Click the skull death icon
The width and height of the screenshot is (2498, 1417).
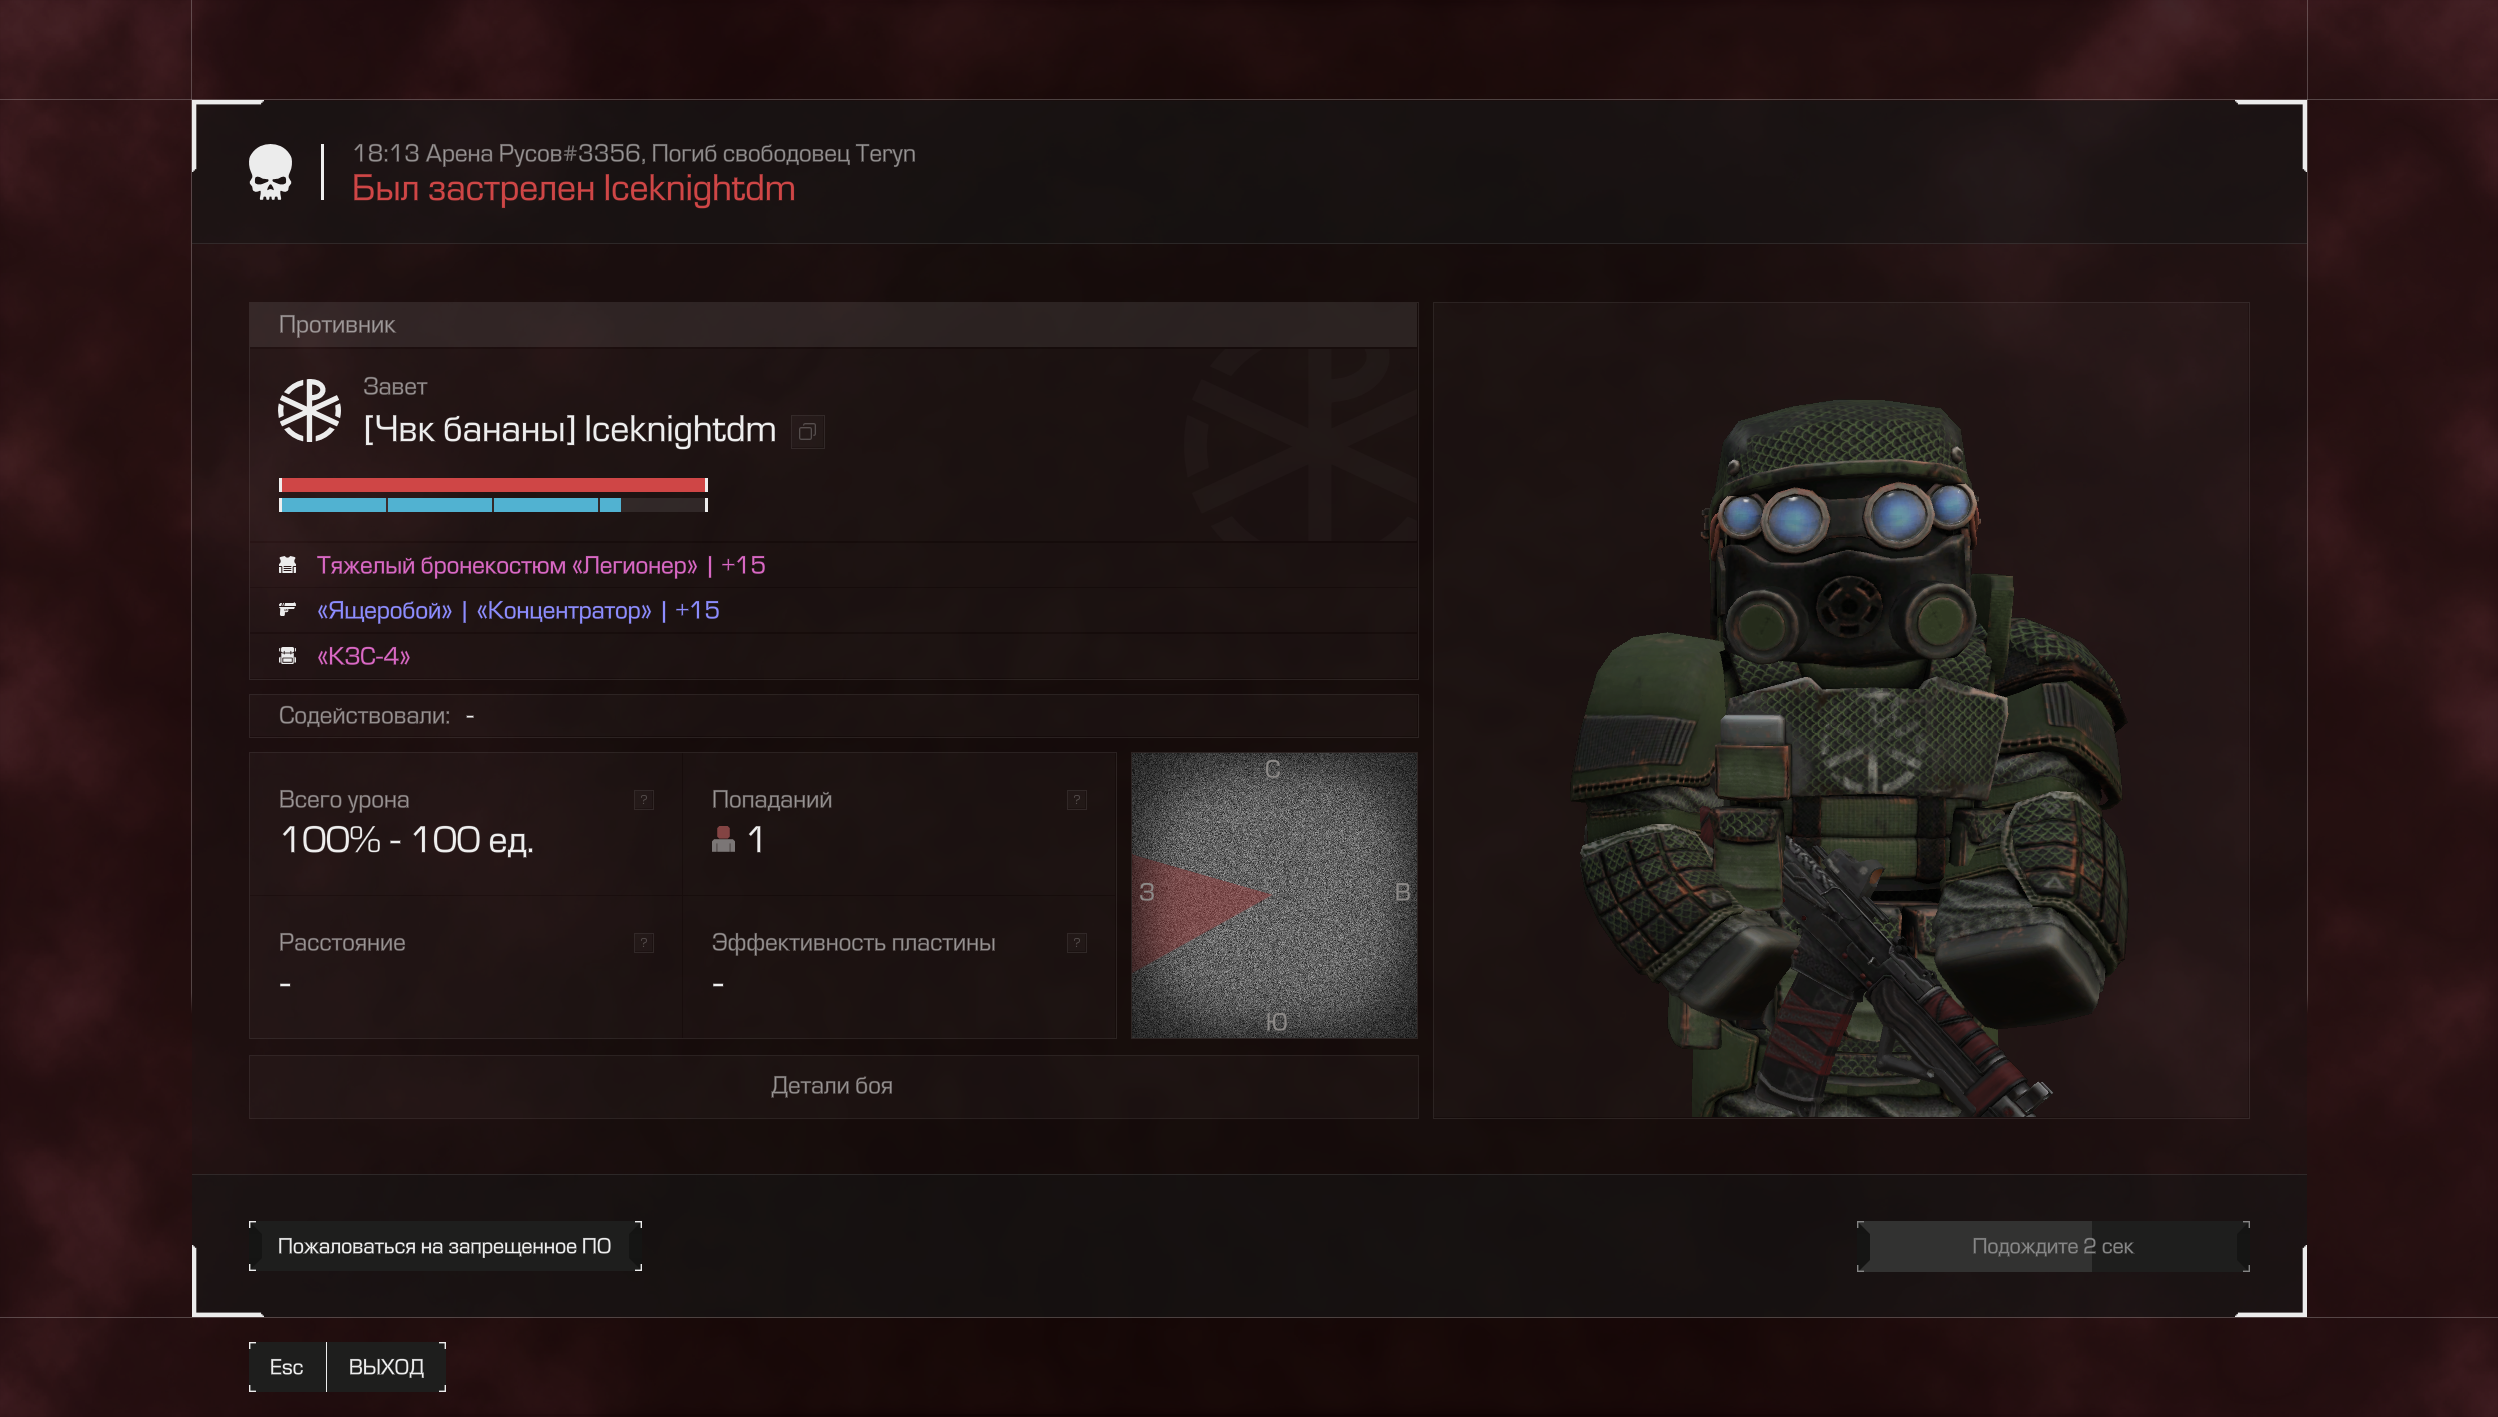[x=270, y=172]
